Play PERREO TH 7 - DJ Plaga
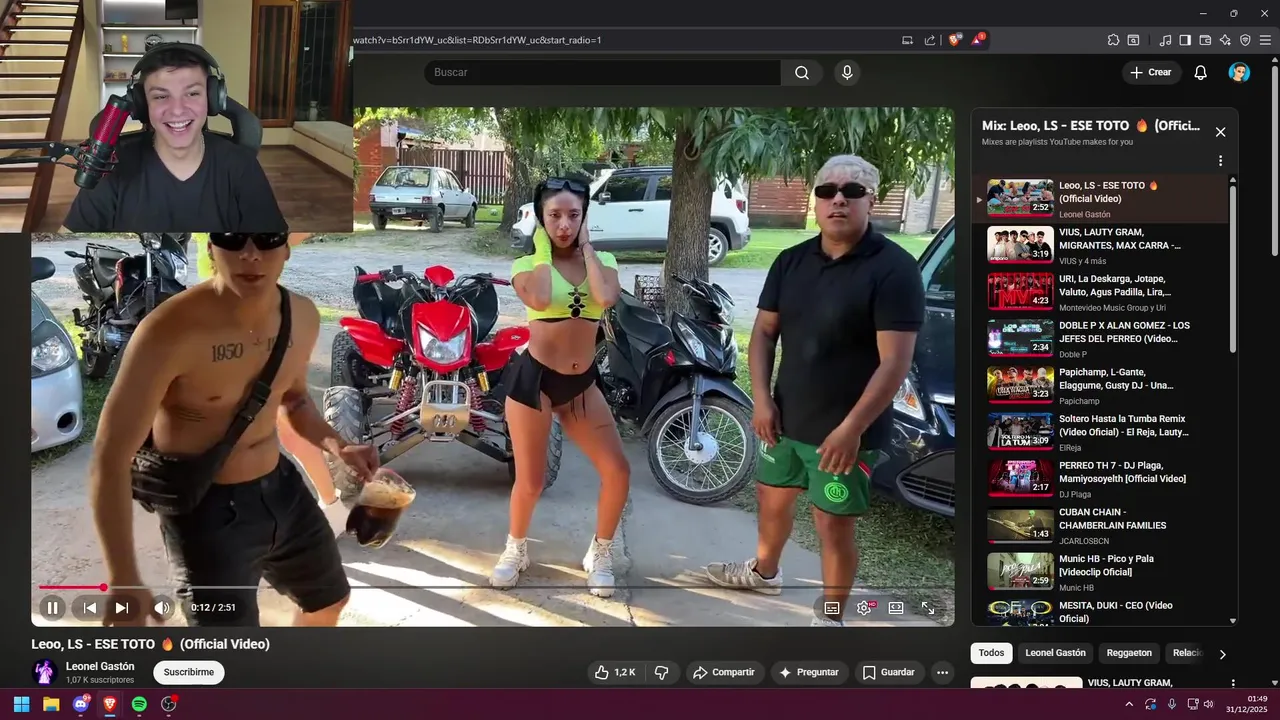 (x=1100, y=478)
